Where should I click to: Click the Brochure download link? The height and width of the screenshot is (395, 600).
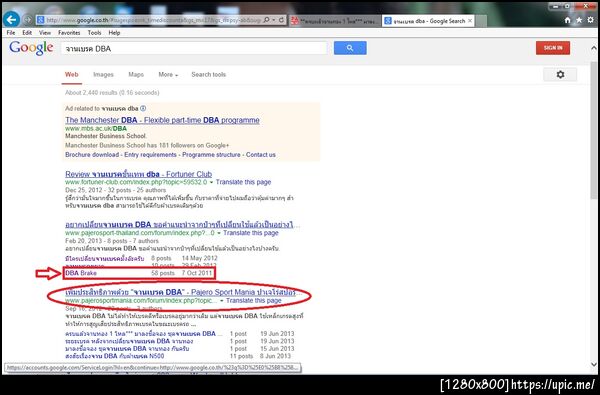[92, 155]
